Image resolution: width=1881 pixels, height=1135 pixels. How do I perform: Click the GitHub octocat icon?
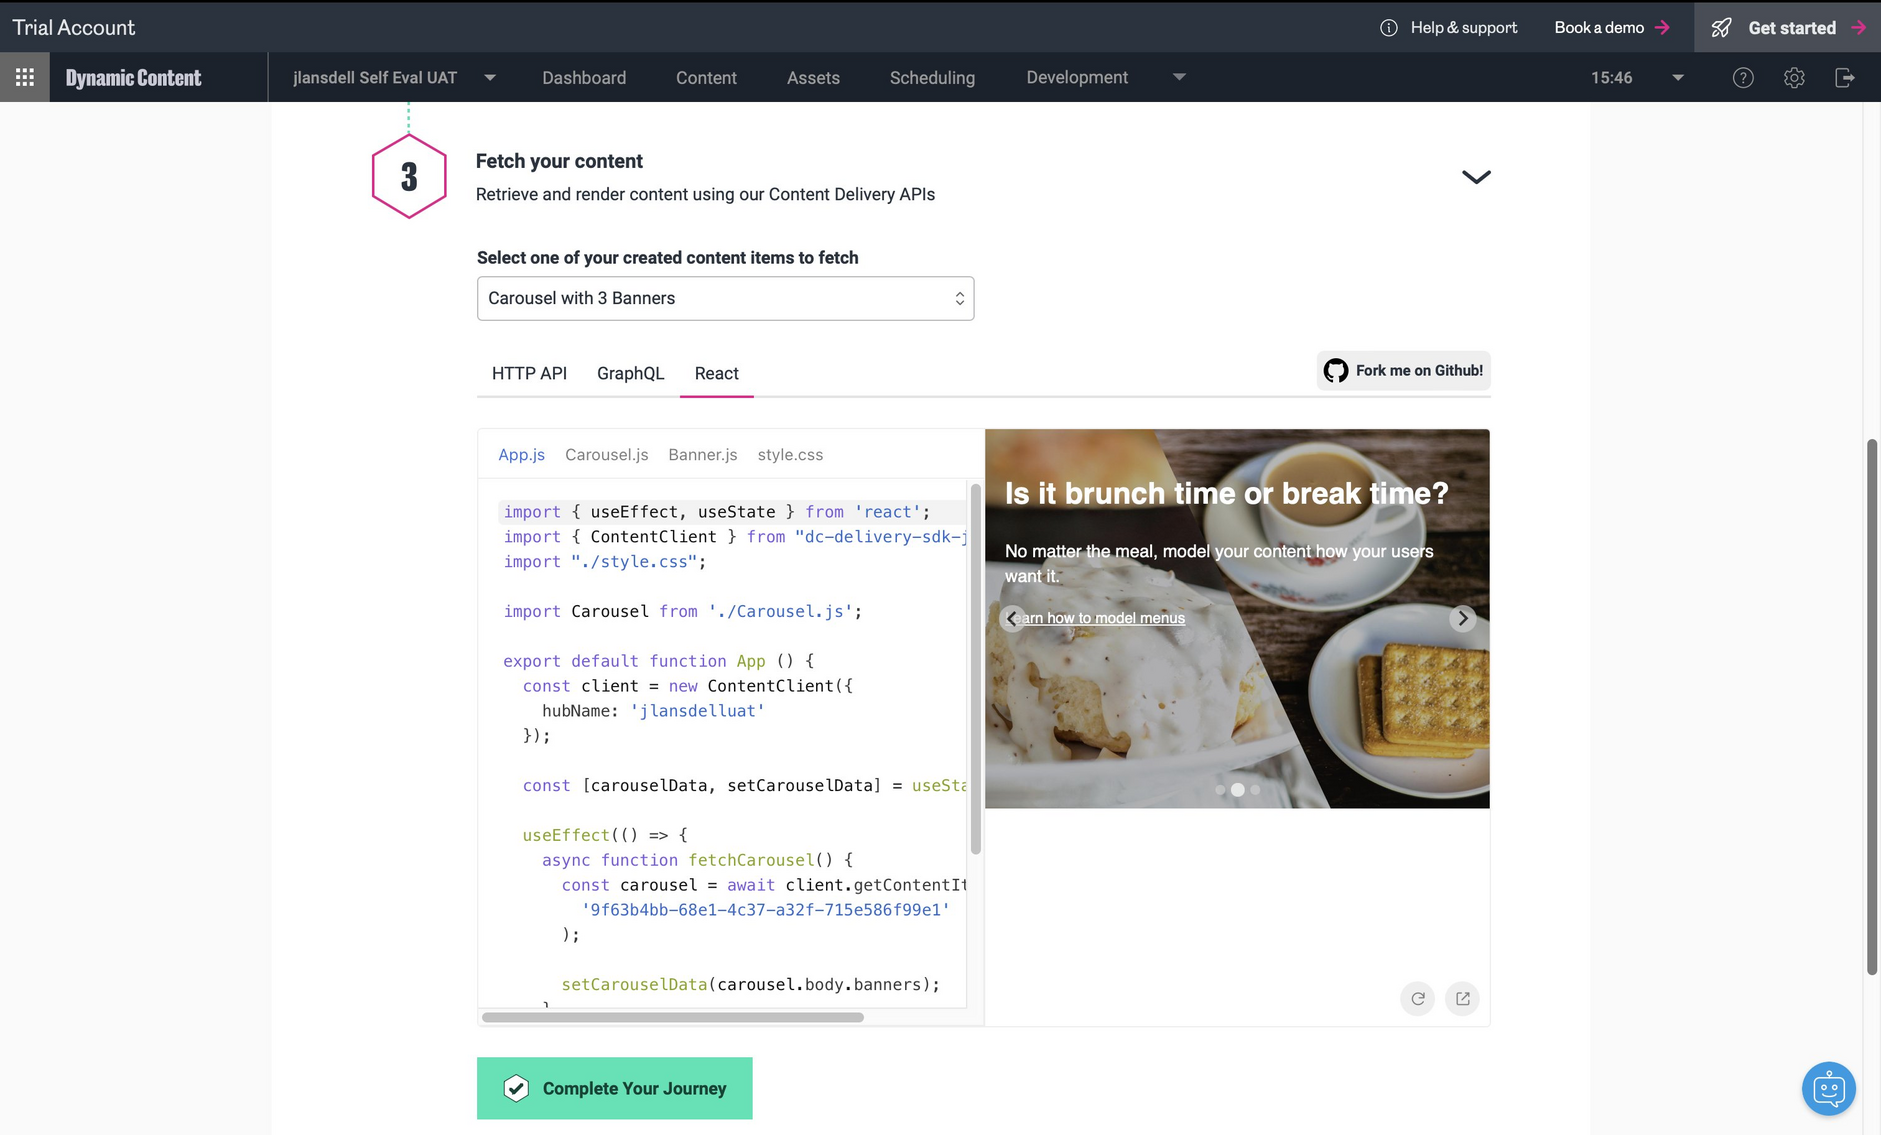point(1336,371)
